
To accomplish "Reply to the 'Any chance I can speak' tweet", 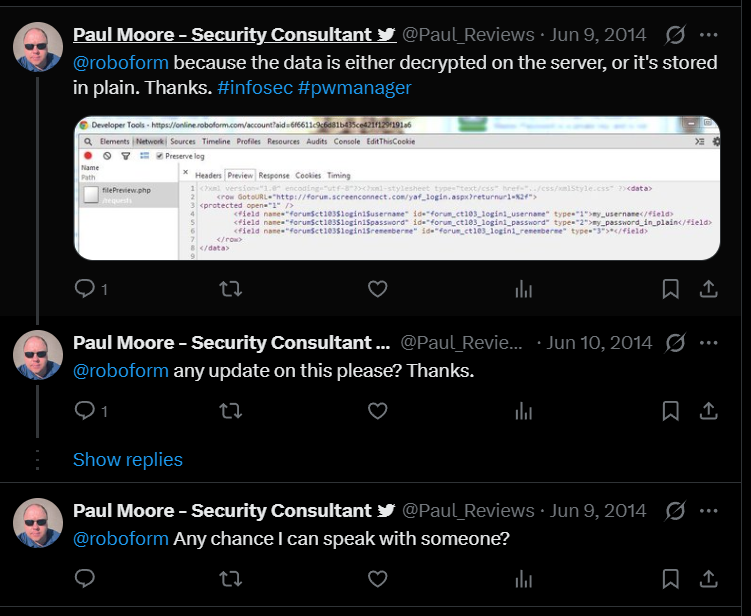I will pyautogui.click(x=86, y=578).
